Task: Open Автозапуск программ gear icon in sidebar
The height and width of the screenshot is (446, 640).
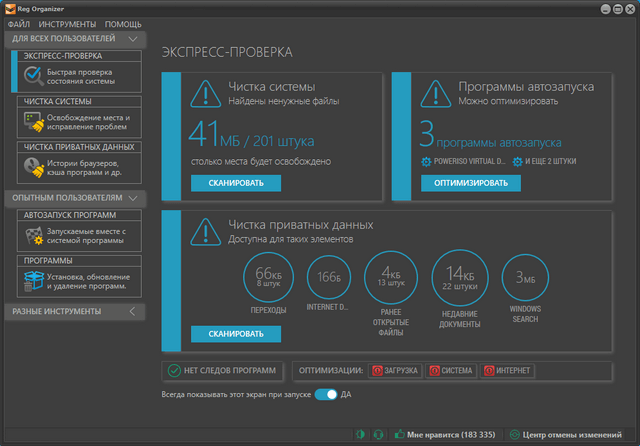Action: click(x=34, y=236)
